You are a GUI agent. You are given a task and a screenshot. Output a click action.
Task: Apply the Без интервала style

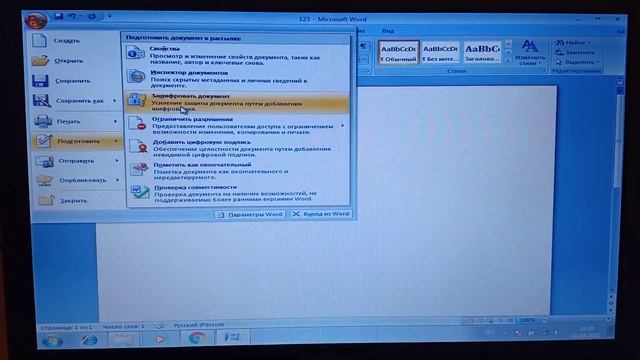[440, 52]
